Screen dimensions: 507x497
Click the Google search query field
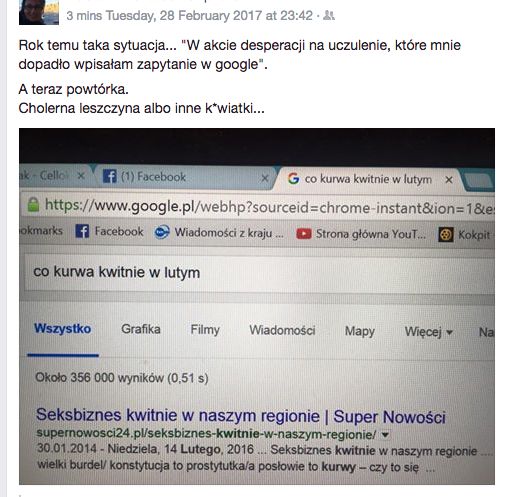click(x=259, y=273)
